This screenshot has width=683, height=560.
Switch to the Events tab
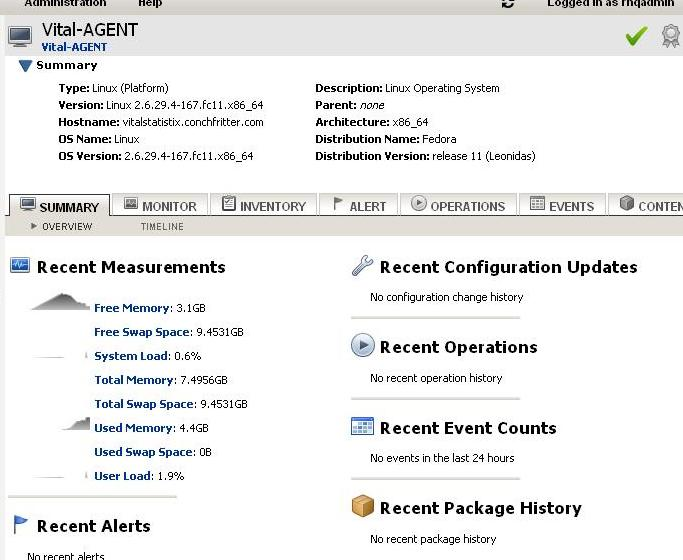(x=562, y=205)
